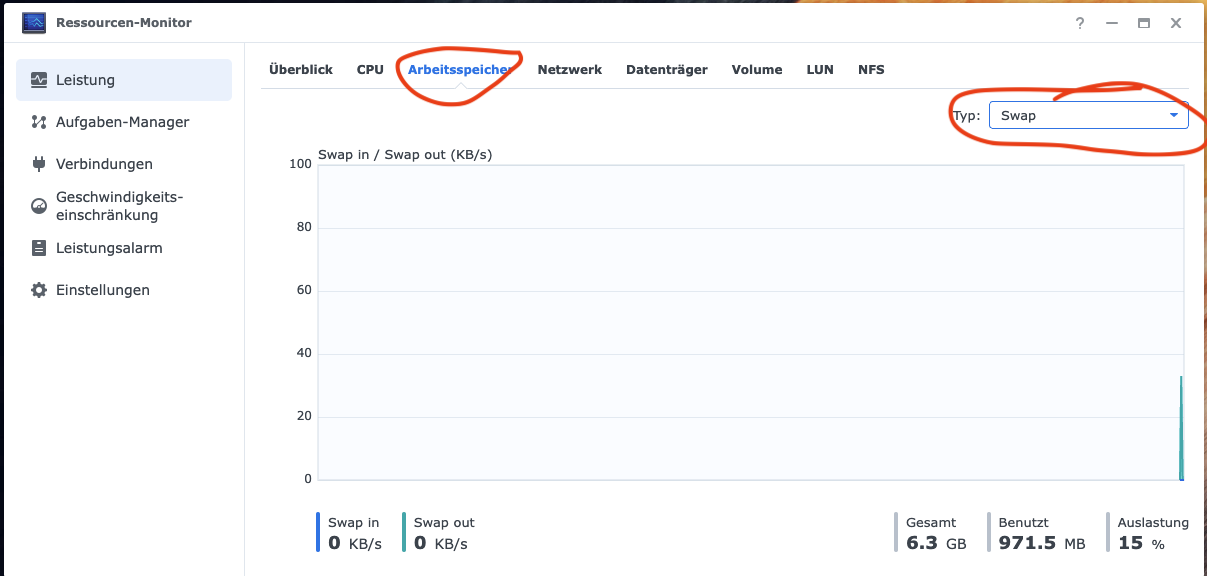This screenshot has height=576, width=1207.
Task: Open Leistungsalarm in sidebar
Action: click(x=124, y=248)
